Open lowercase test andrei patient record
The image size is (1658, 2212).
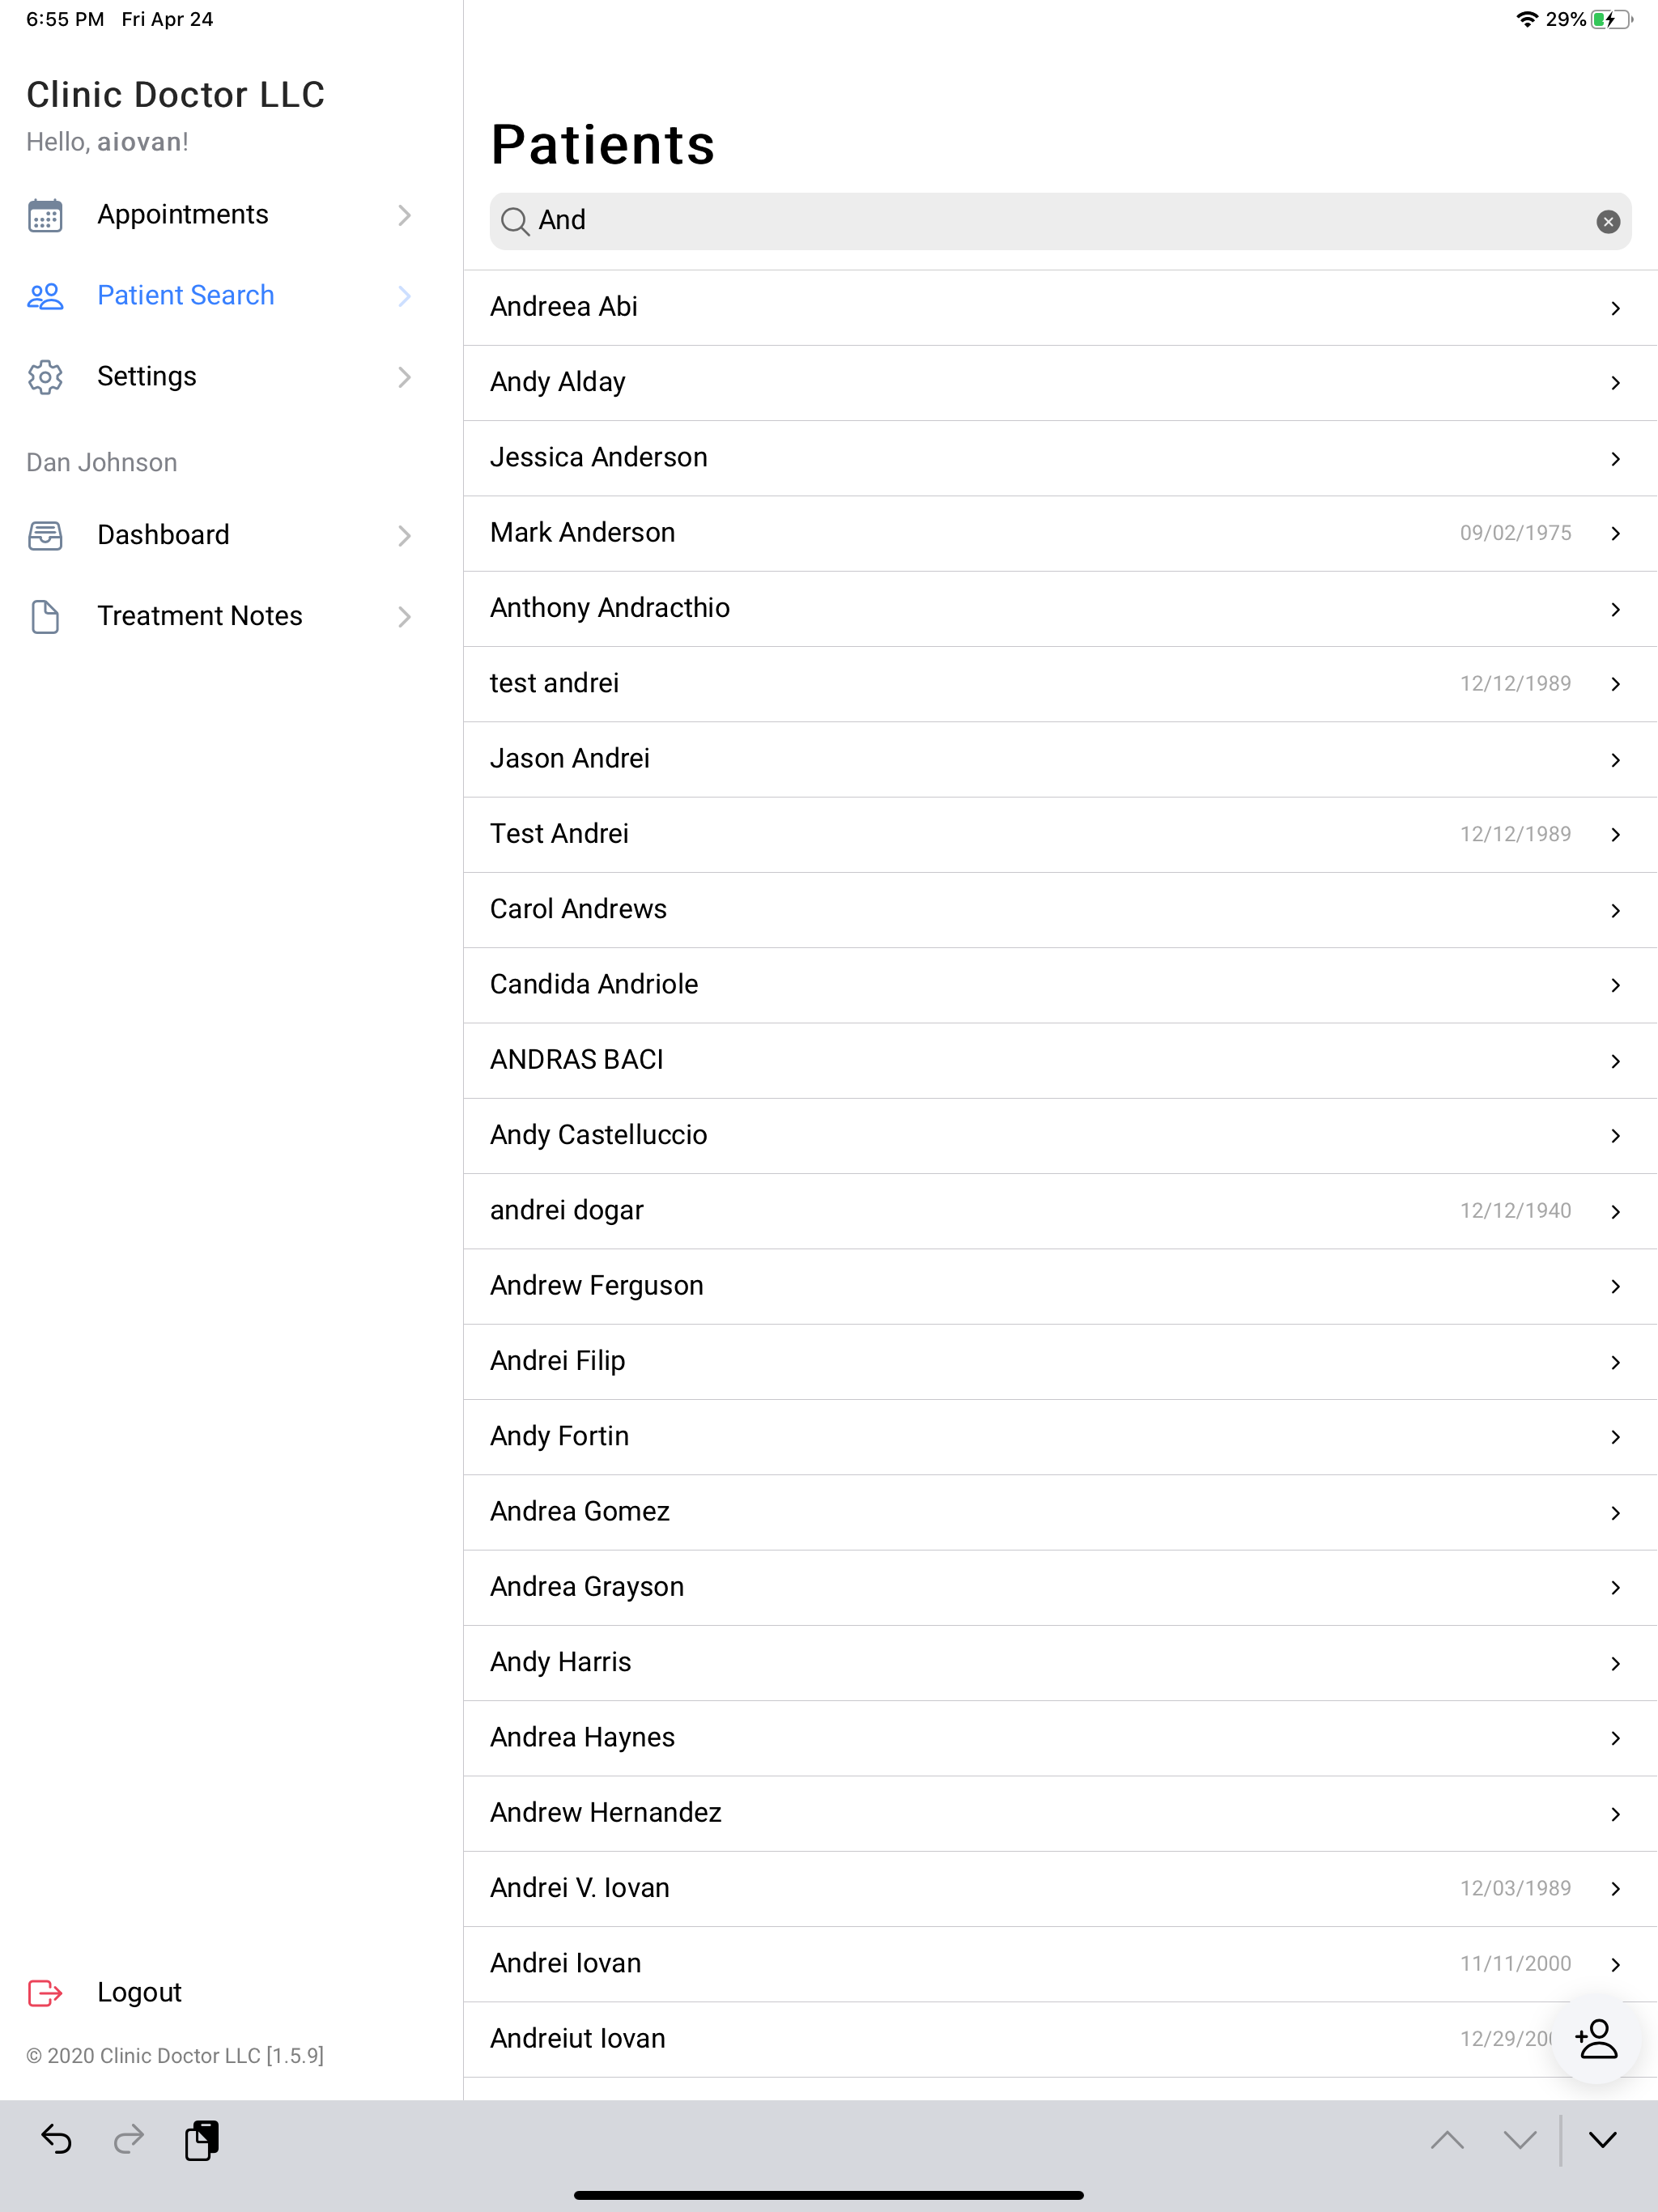coord(1060,684)
